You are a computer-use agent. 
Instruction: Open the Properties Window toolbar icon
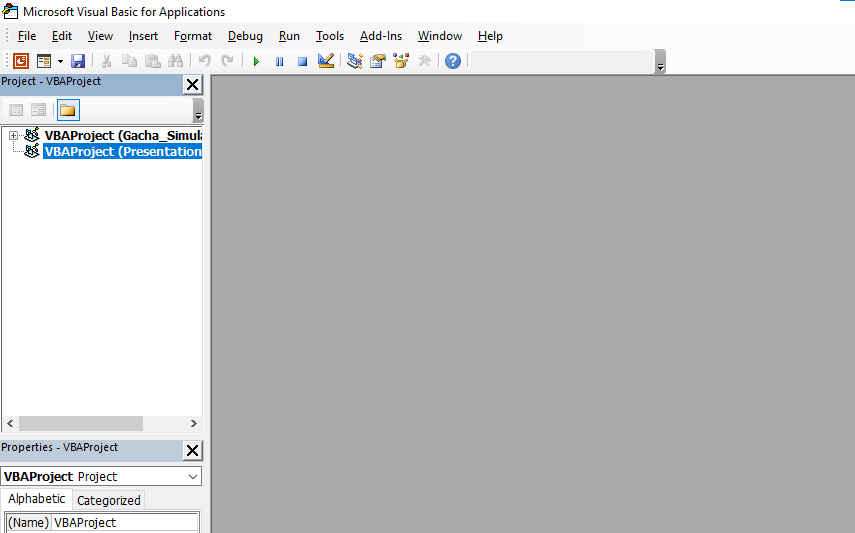[x=378, y=61]
